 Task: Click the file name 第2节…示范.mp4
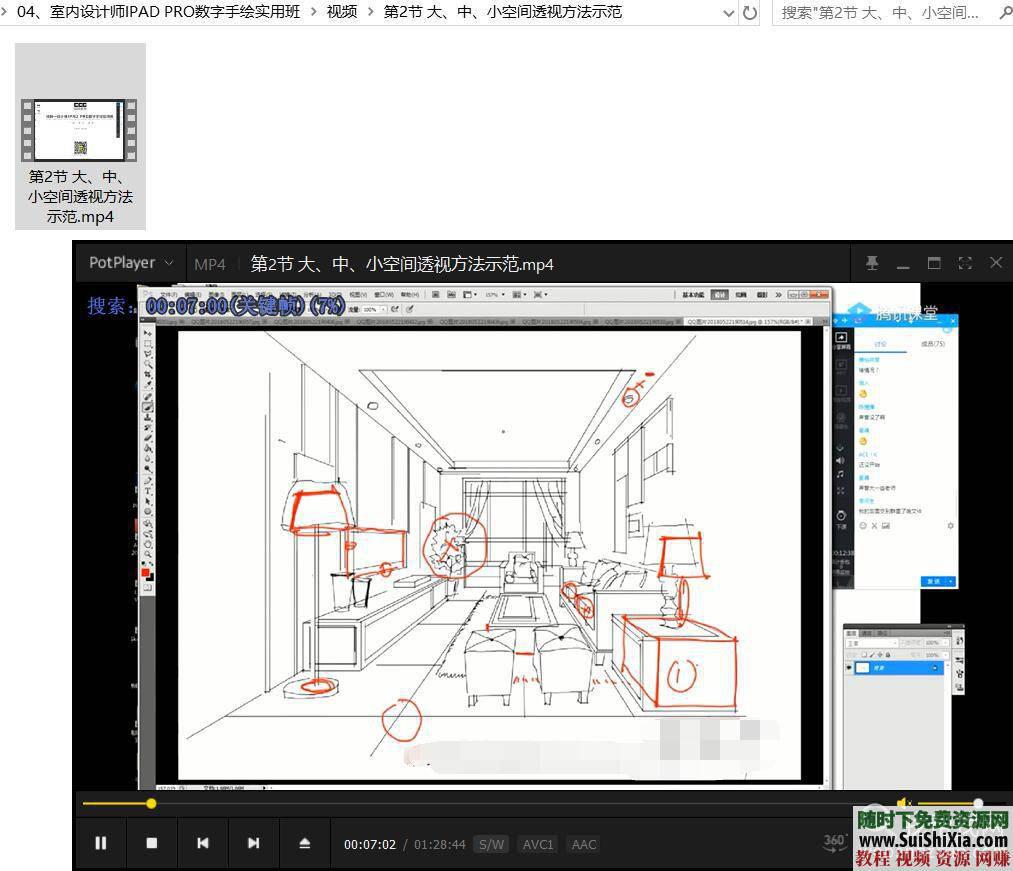[80, 196]
